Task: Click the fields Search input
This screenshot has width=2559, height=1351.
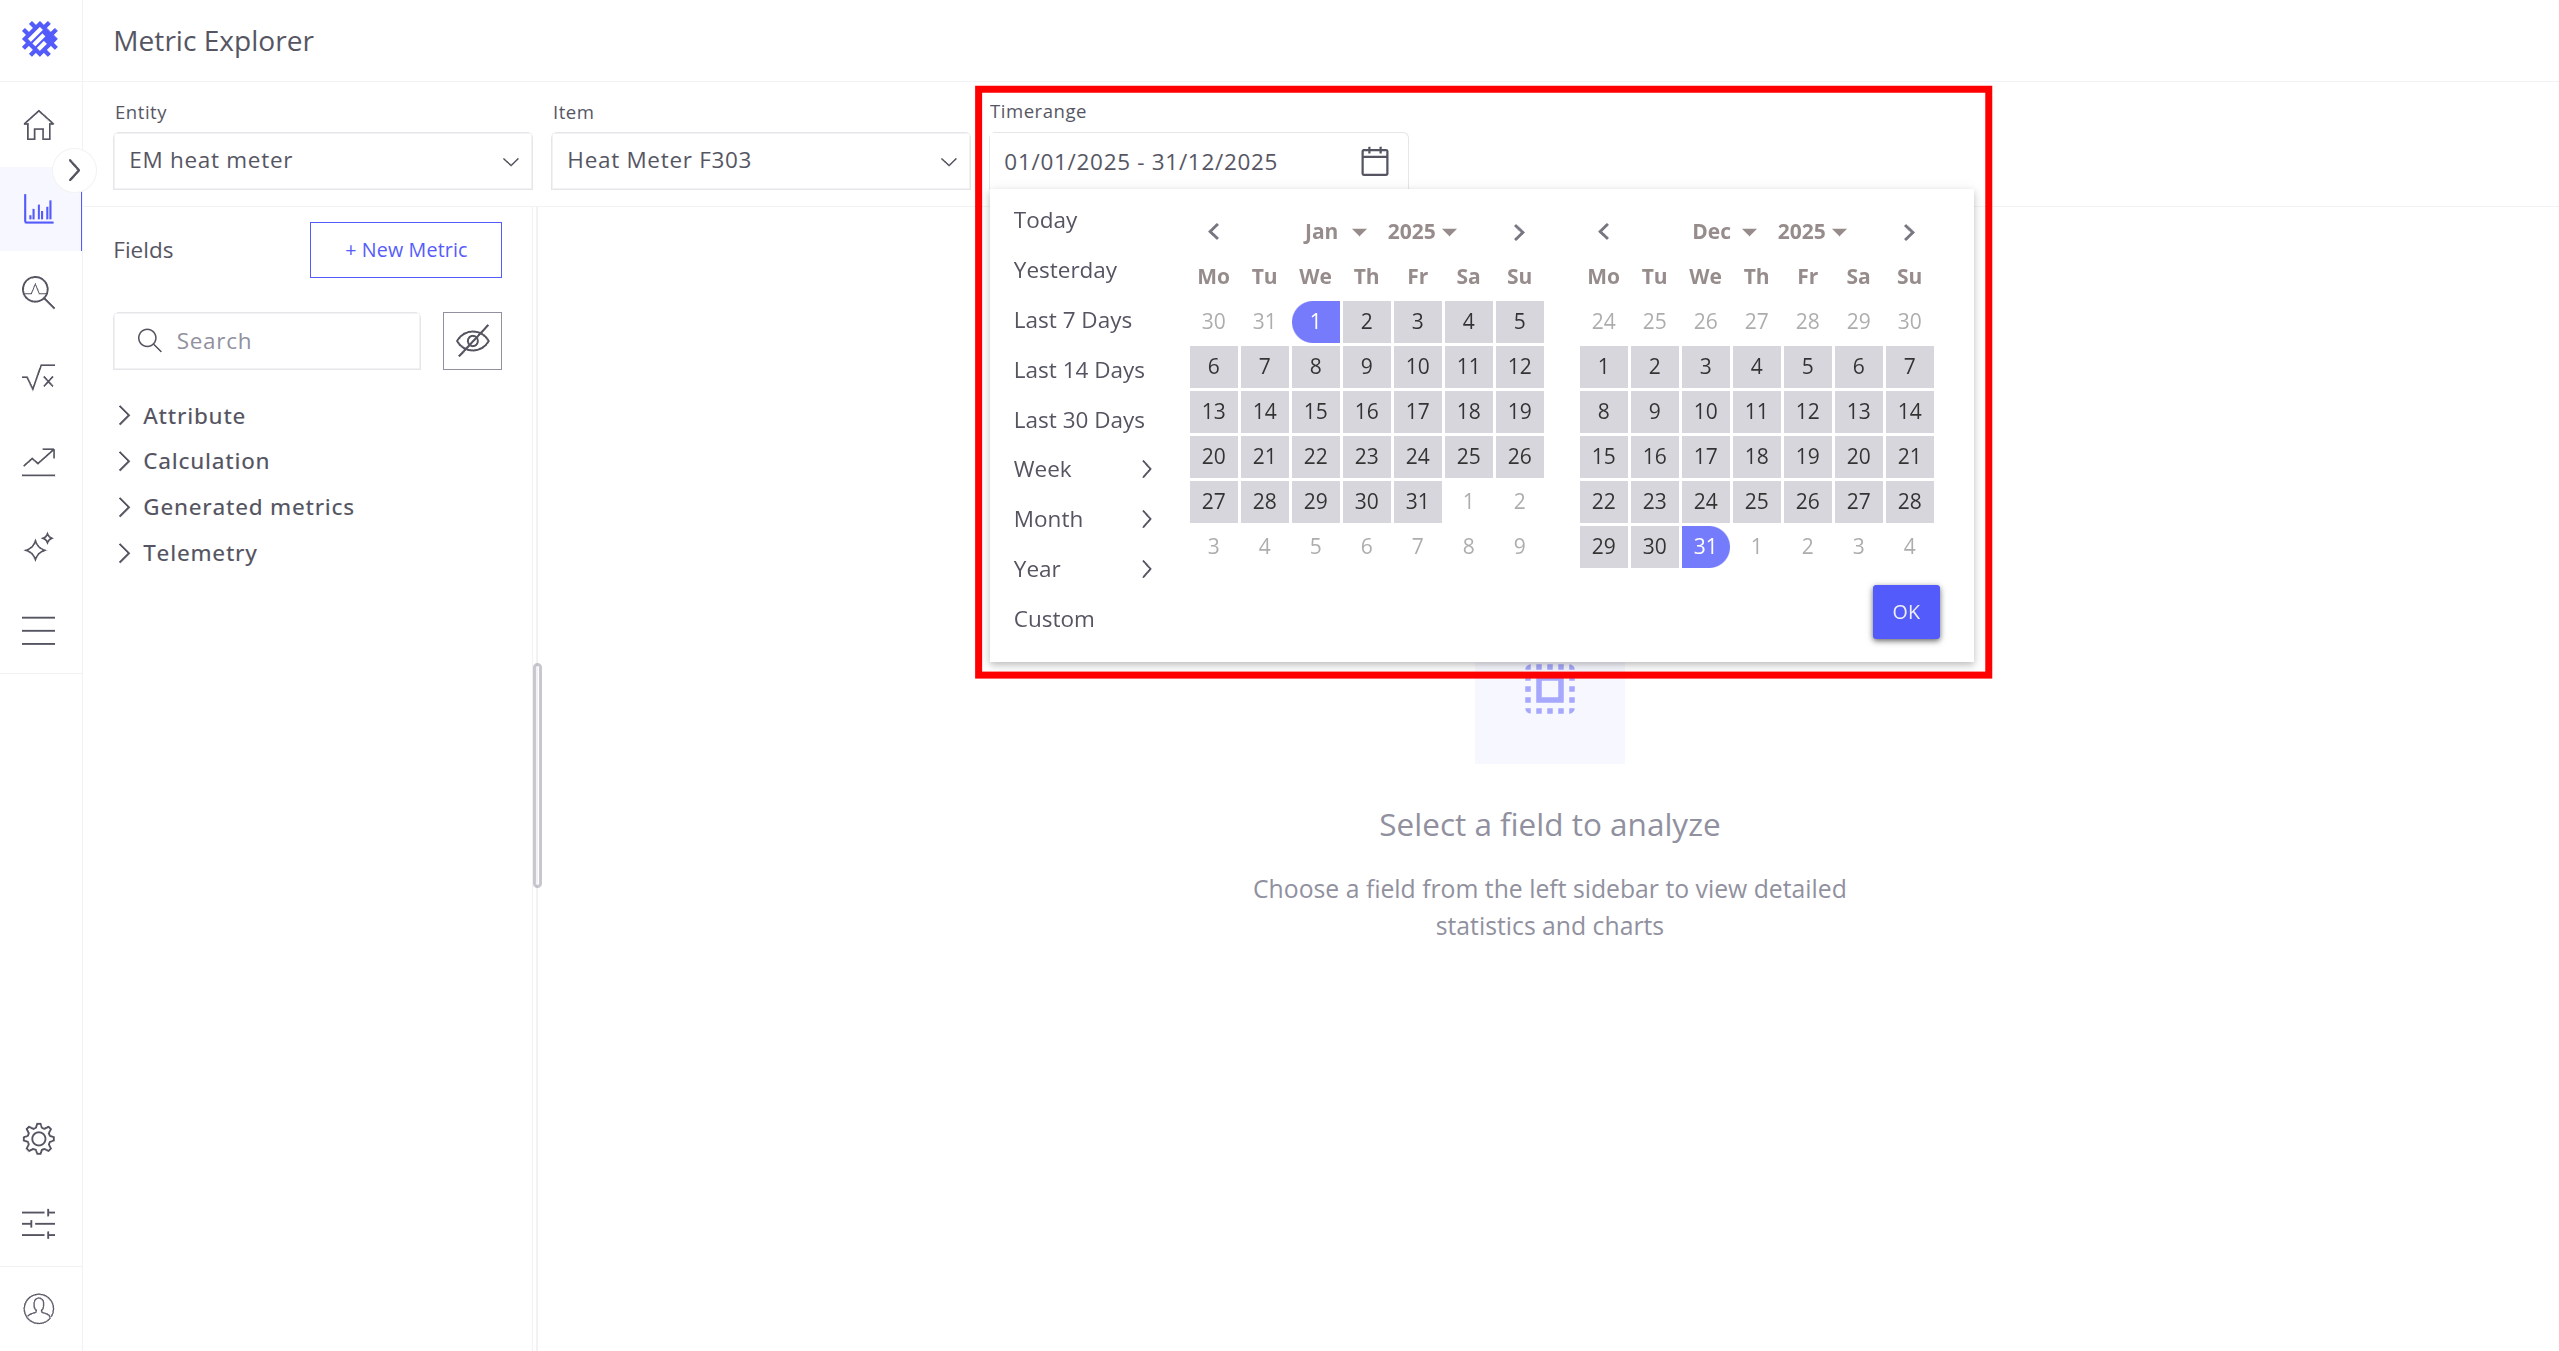Action: coord(280,341)
